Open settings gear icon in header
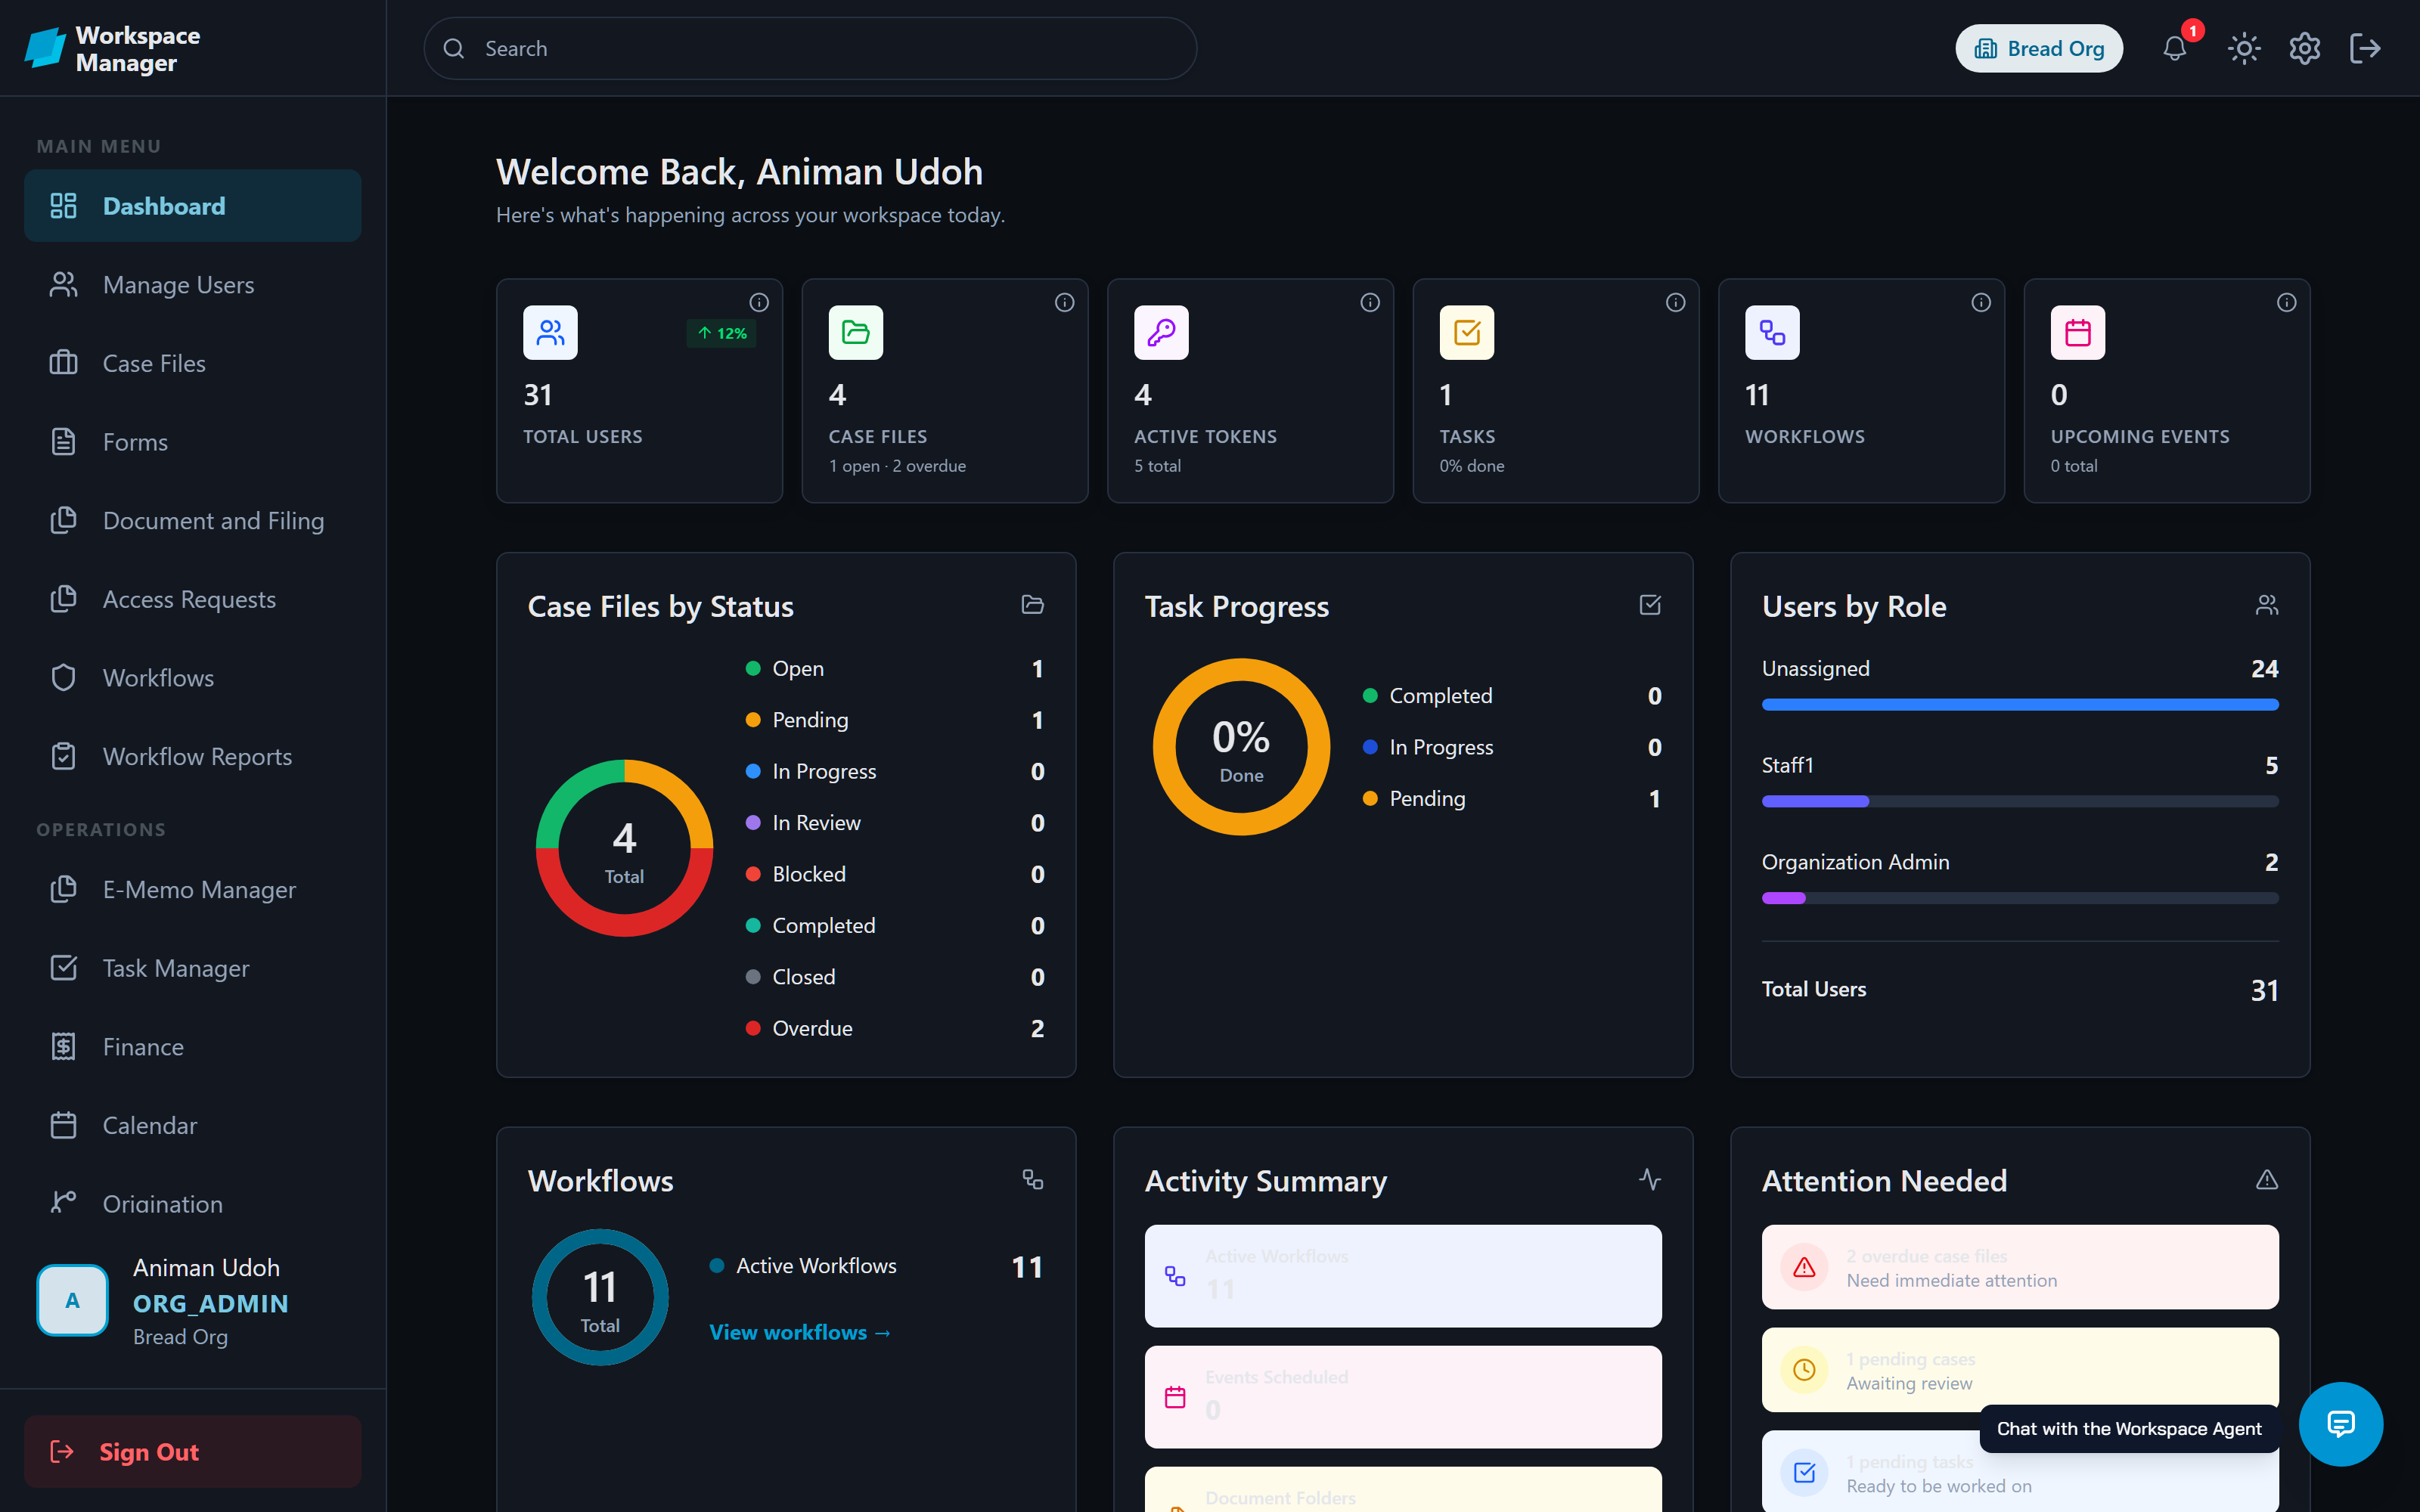 pos(2304,48)
